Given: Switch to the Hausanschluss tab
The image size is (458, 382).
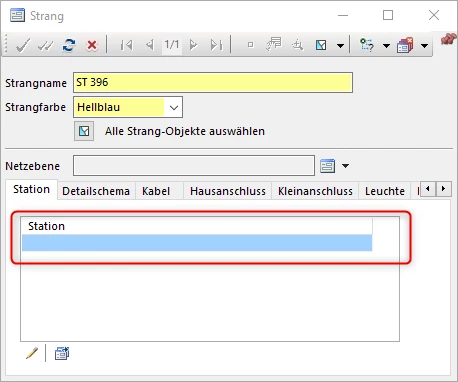Looking at the screenshot, I should click(x=228, y=191).
